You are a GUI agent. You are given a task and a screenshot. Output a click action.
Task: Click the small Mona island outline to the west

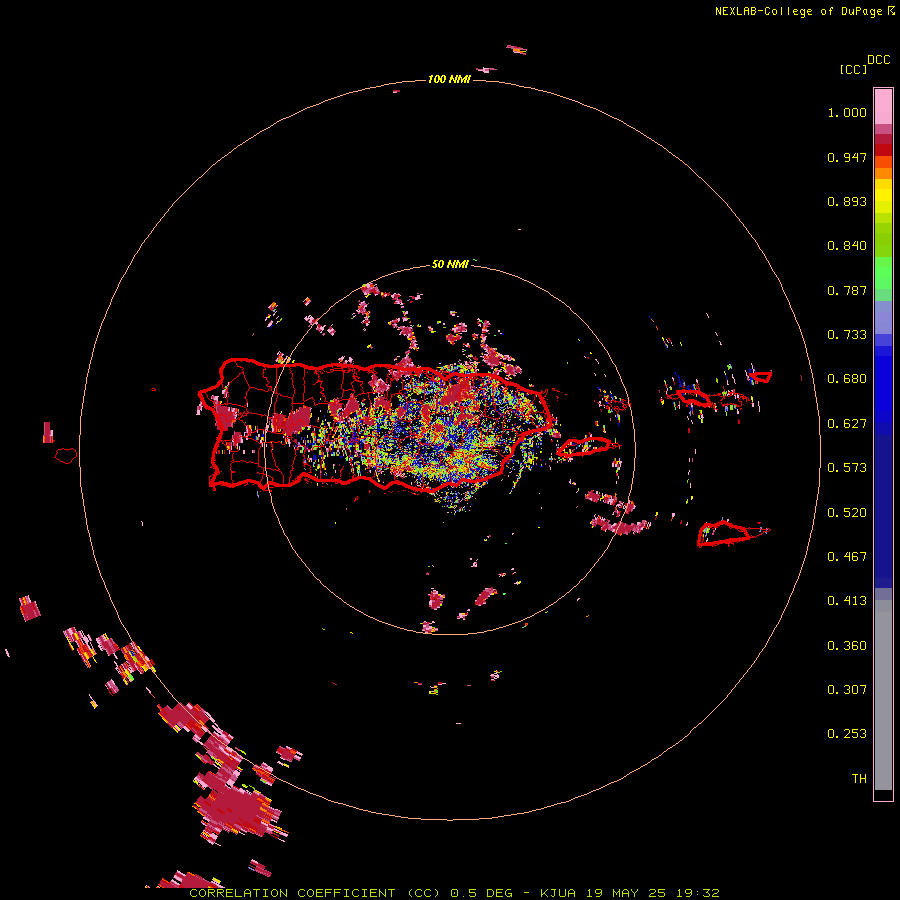[x=66, y=456]
